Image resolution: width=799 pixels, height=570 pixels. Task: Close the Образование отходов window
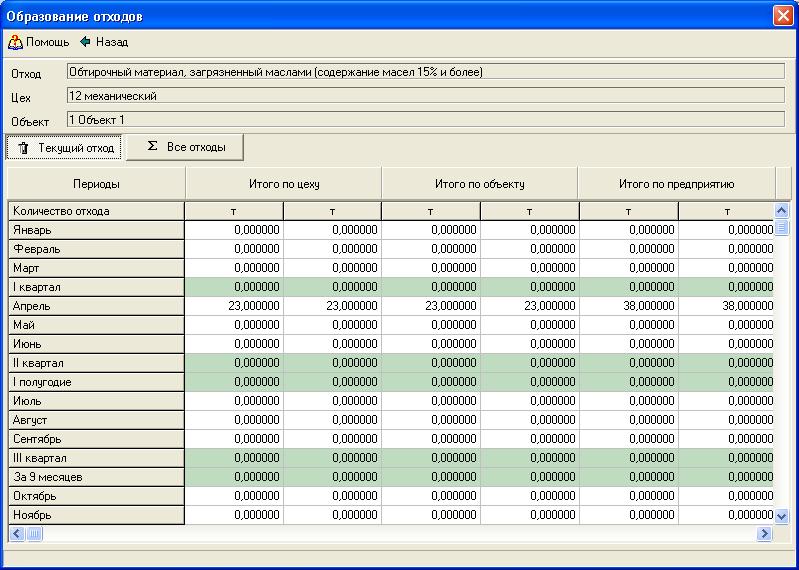782,16
